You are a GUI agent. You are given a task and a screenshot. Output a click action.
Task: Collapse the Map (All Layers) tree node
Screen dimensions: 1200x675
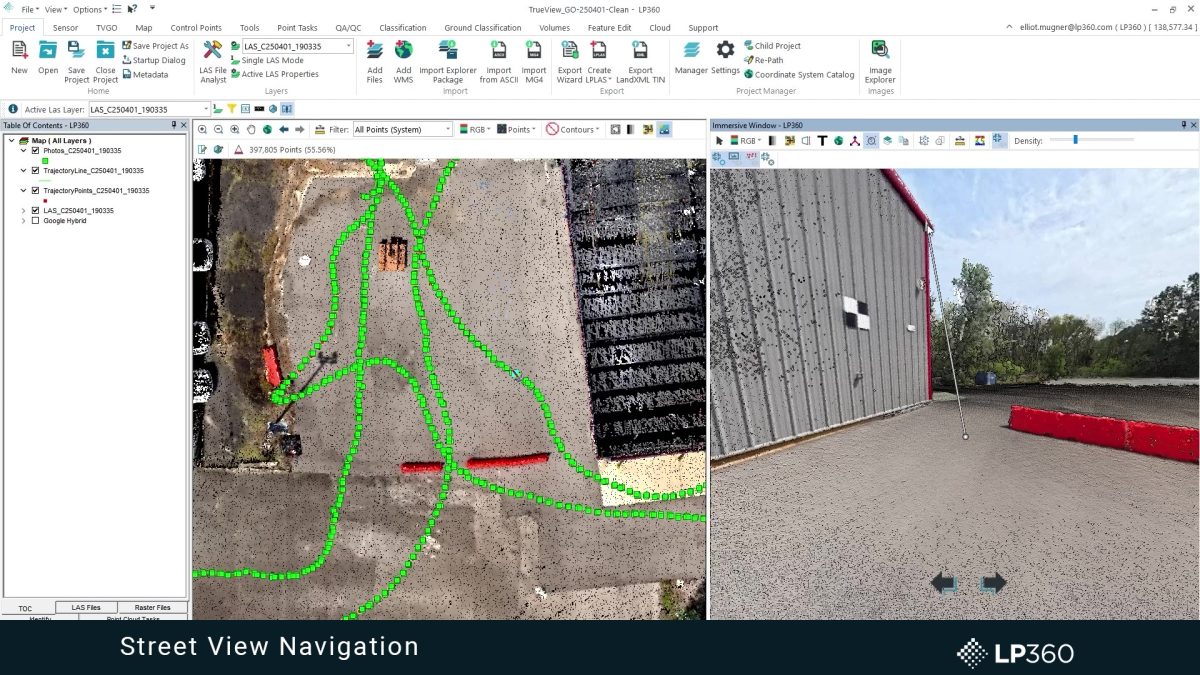(12, 141)
